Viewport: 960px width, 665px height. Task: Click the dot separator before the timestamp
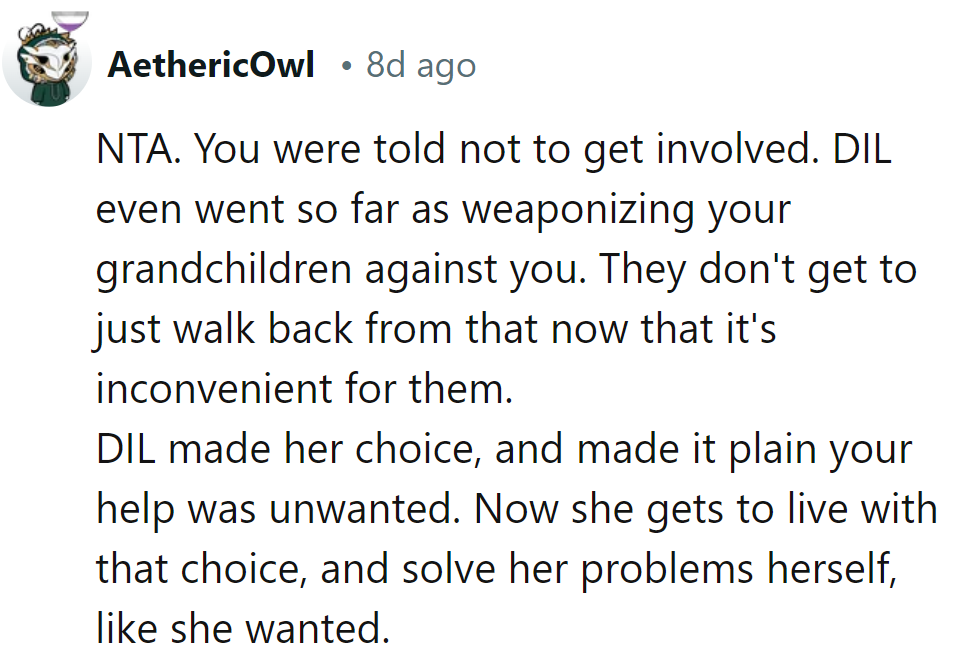[x=347, y=66]
